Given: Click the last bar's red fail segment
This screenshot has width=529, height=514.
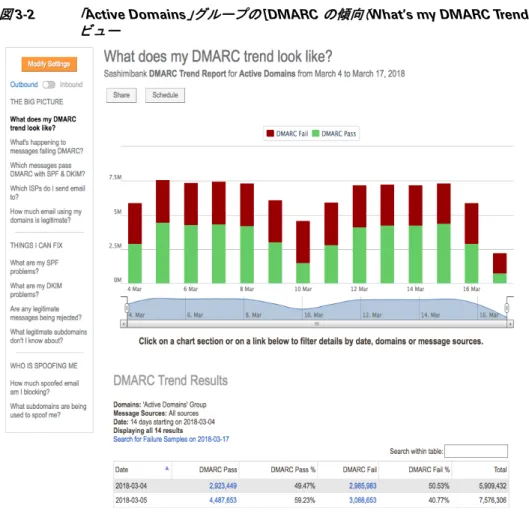Looking at the screenshot, I should coord(500,263).
